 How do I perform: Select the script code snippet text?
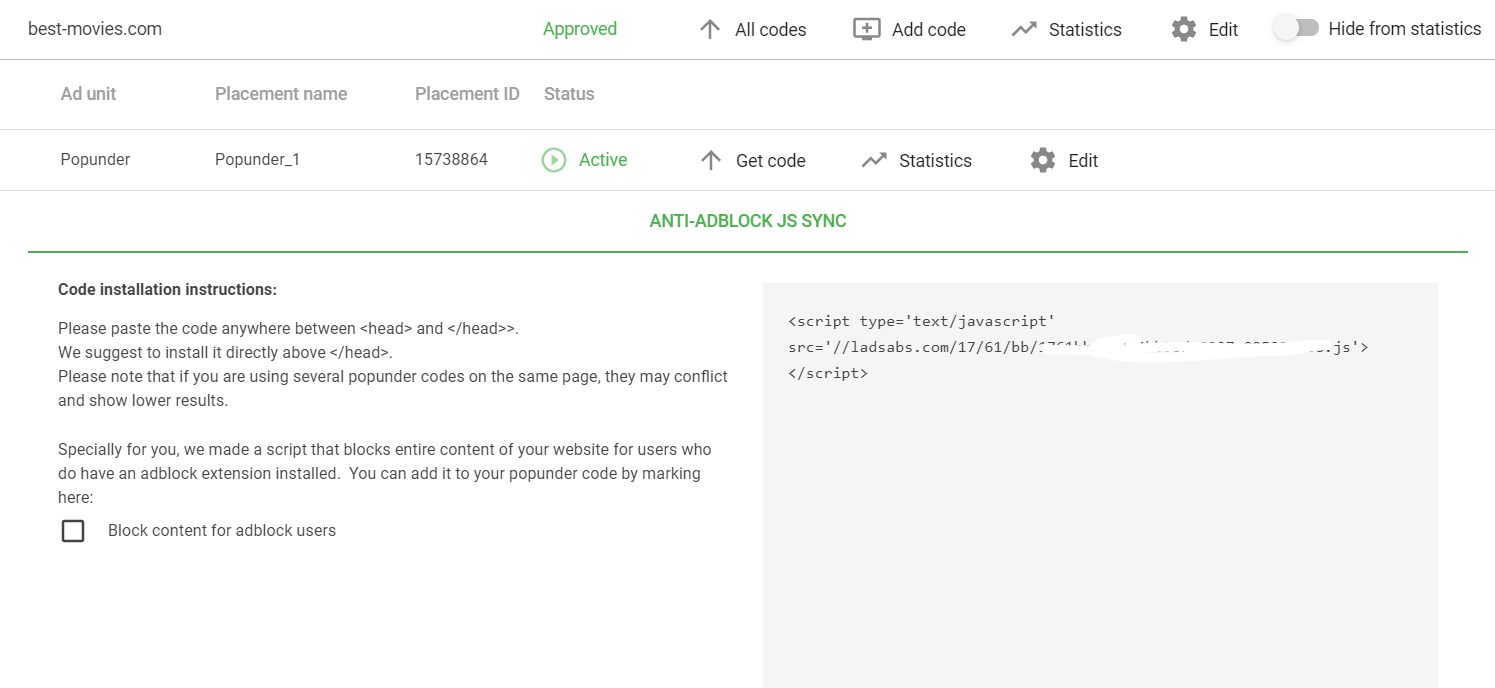point(1077,346)
